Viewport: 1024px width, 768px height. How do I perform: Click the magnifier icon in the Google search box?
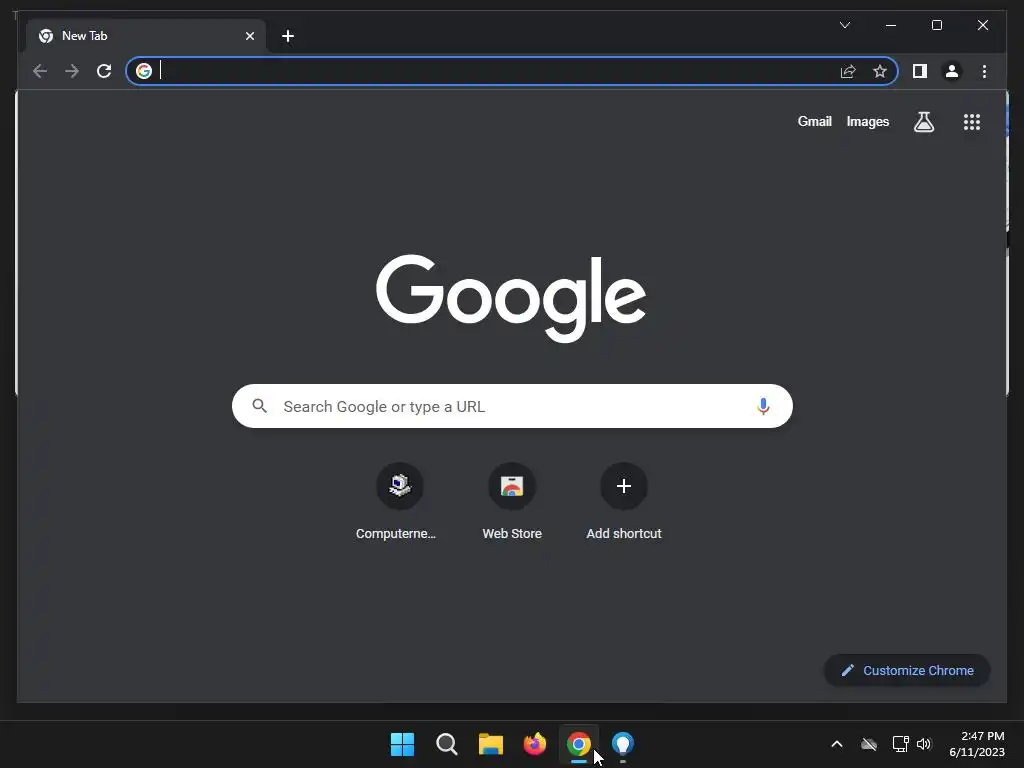(259, 406)
